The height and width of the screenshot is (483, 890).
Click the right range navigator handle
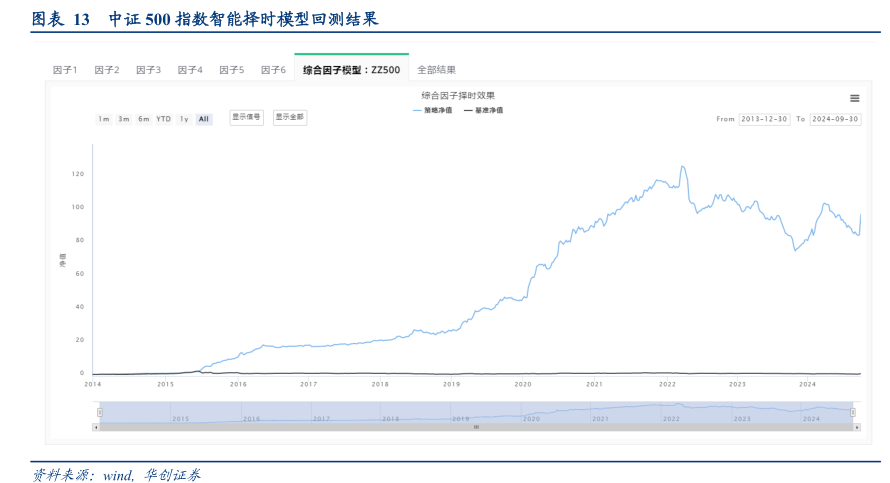pos(853,412)
